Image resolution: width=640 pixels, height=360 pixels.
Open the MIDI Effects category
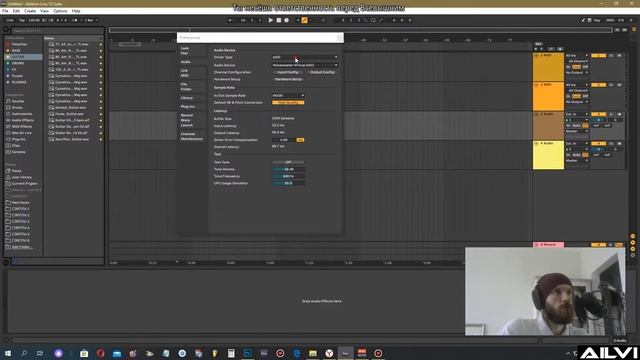tap(22, 127)
